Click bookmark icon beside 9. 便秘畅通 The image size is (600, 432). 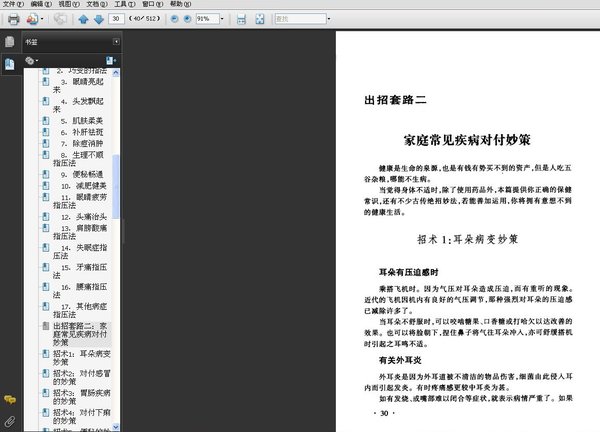pos(46,174)
